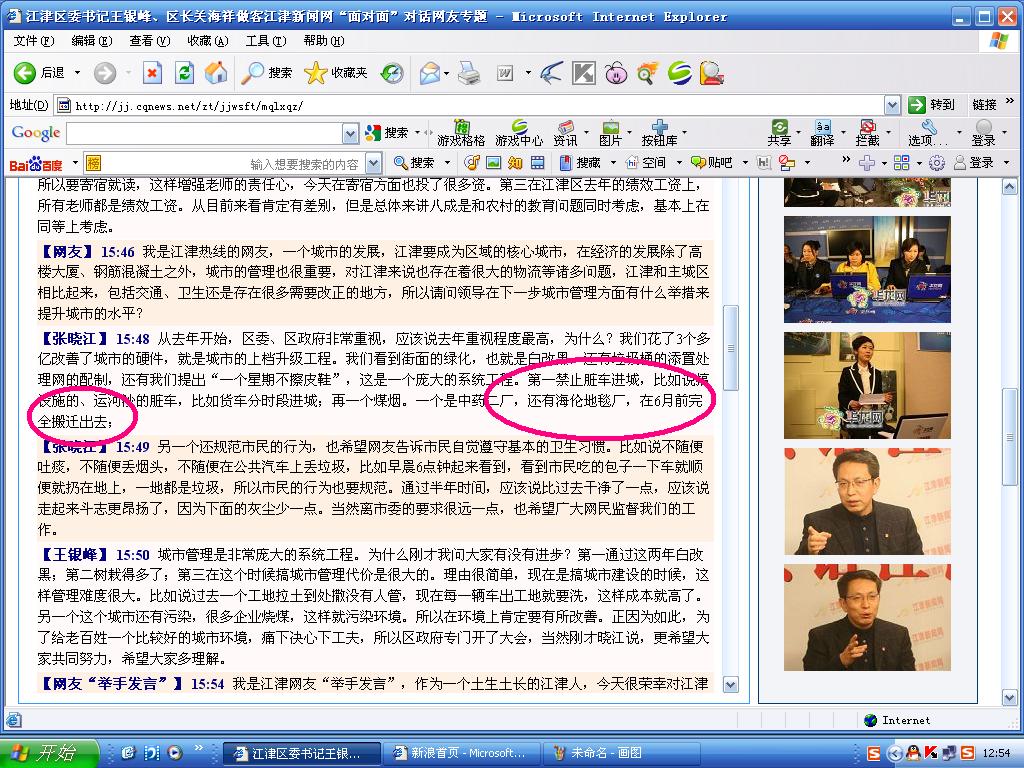Expand the 链接 links toolbar chevron
1024x768 pixels.
click(1010, 101)
